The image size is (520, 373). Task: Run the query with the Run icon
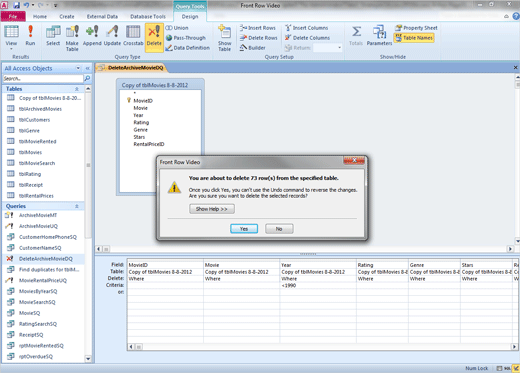30,35
